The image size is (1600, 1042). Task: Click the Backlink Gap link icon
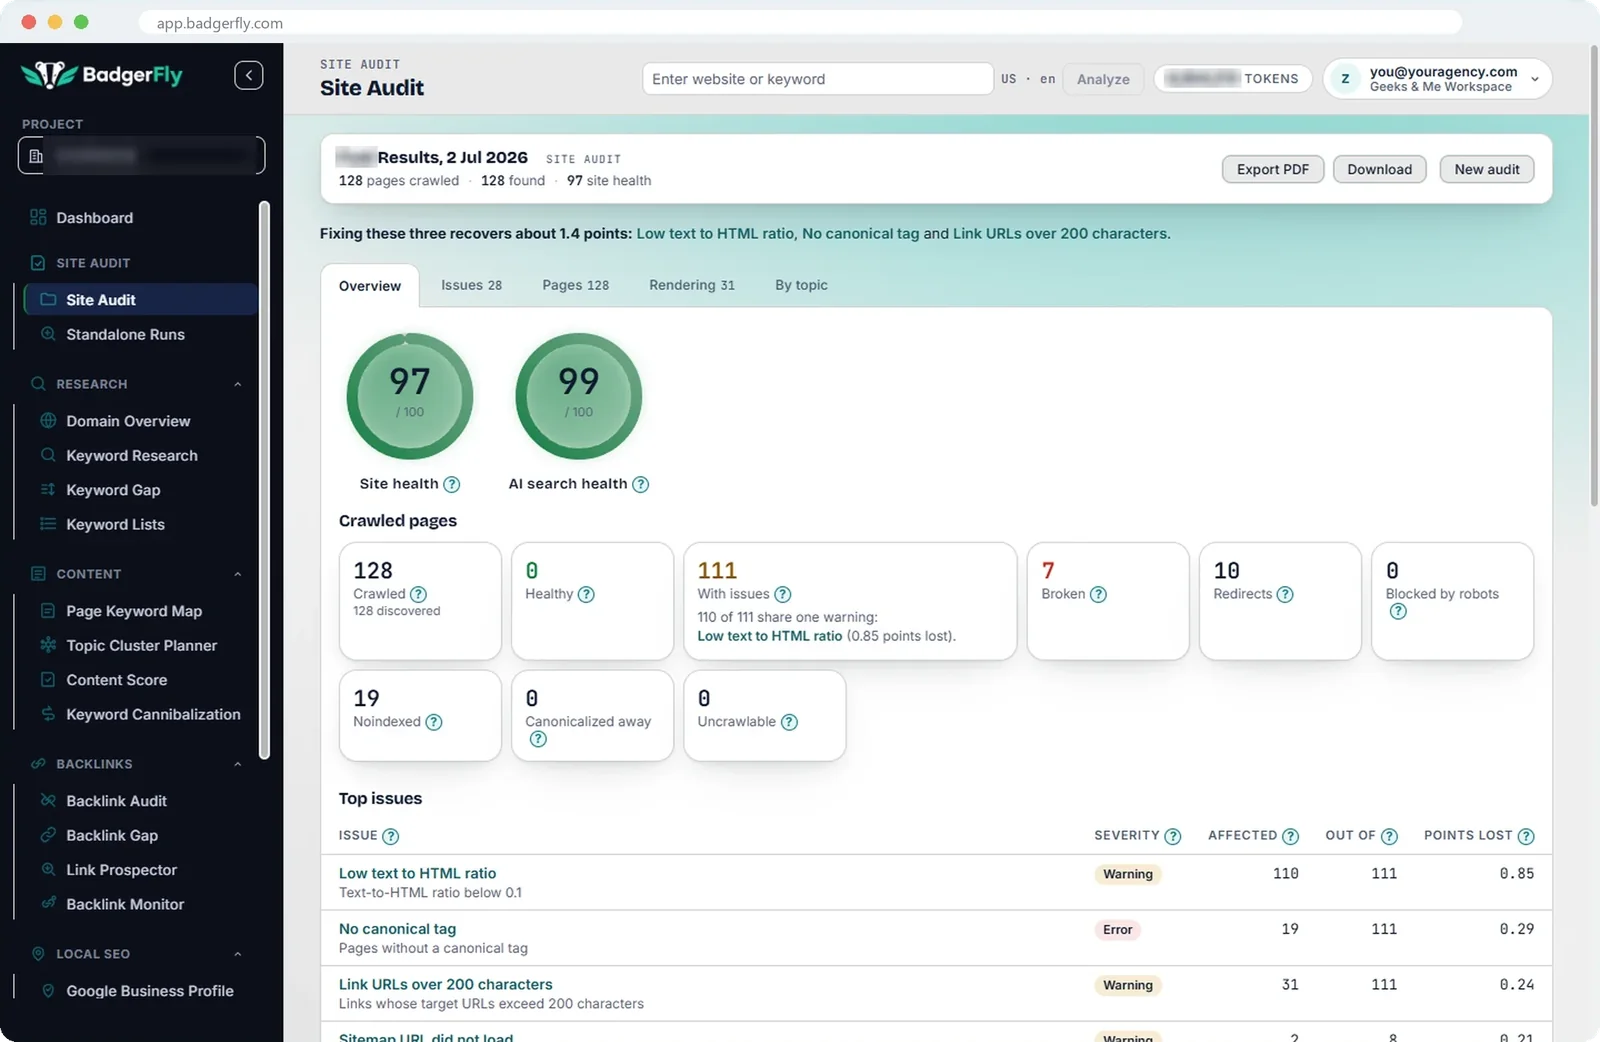(48, 835)
